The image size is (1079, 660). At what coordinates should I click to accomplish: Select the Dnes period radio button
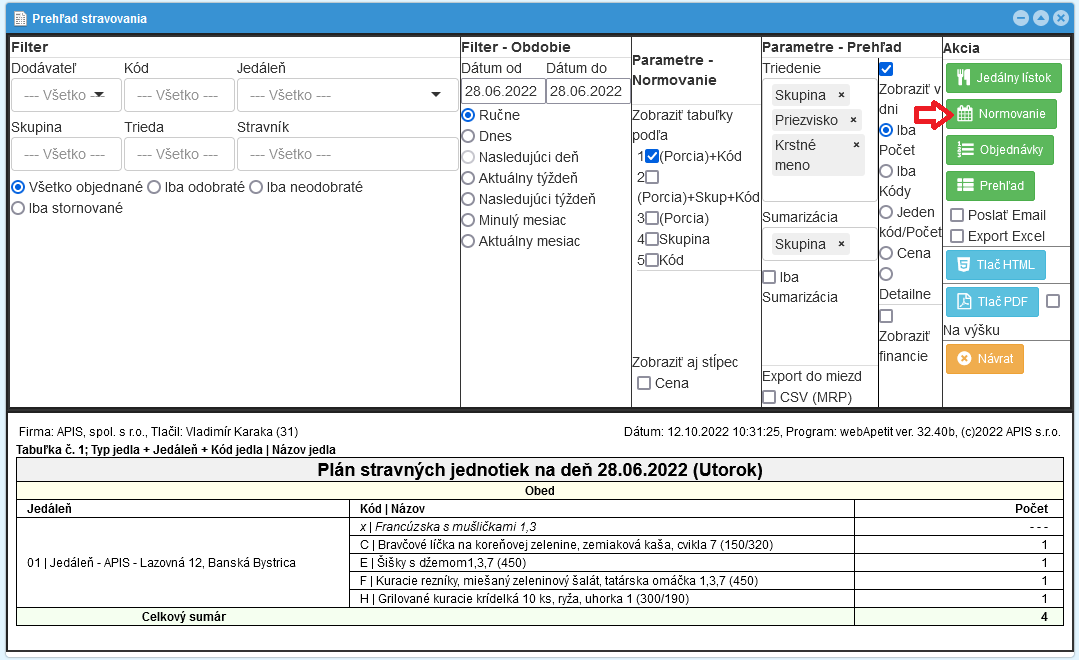467,136
